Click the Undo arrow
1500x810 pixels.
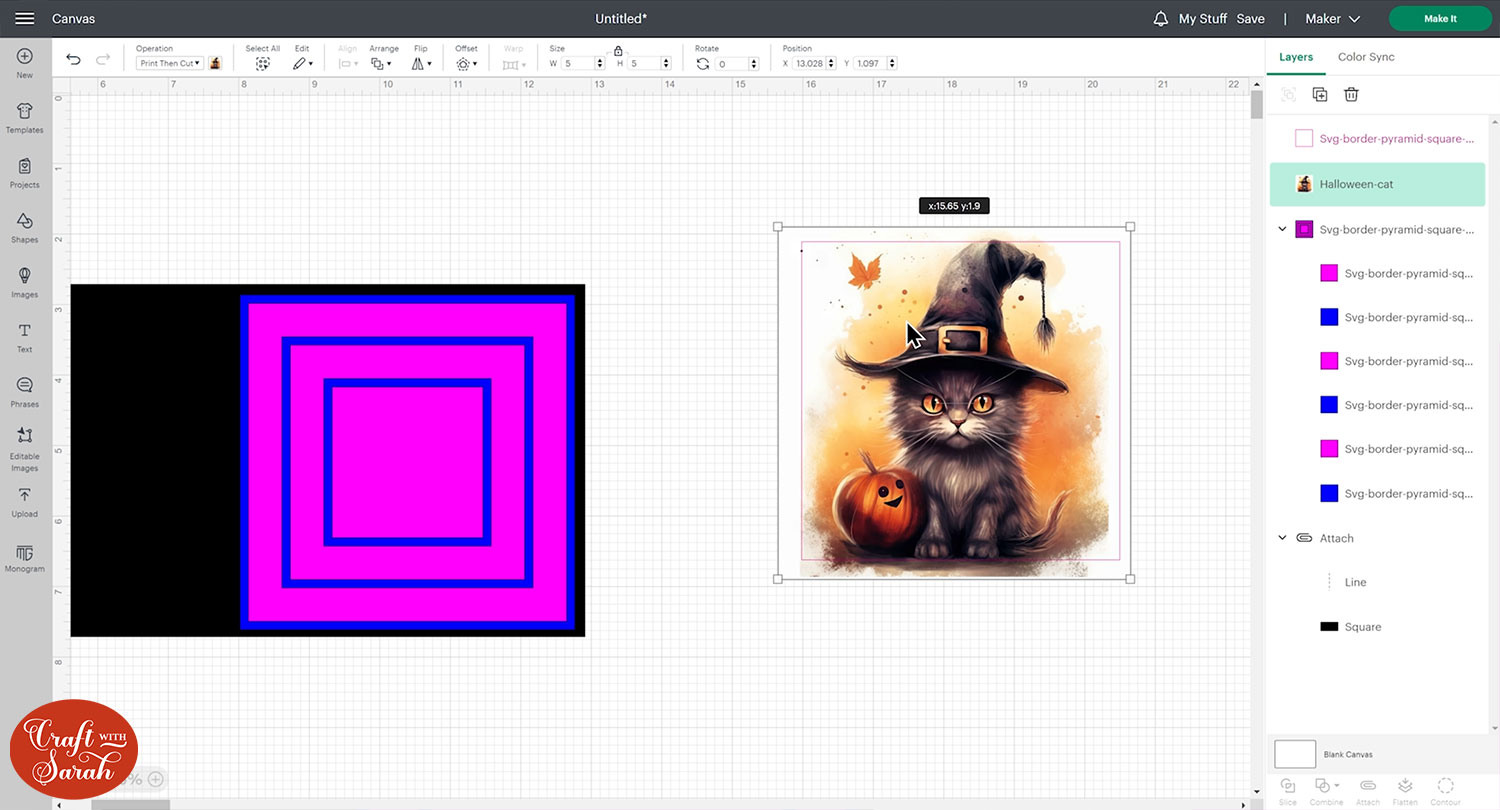tap(73, 60)
